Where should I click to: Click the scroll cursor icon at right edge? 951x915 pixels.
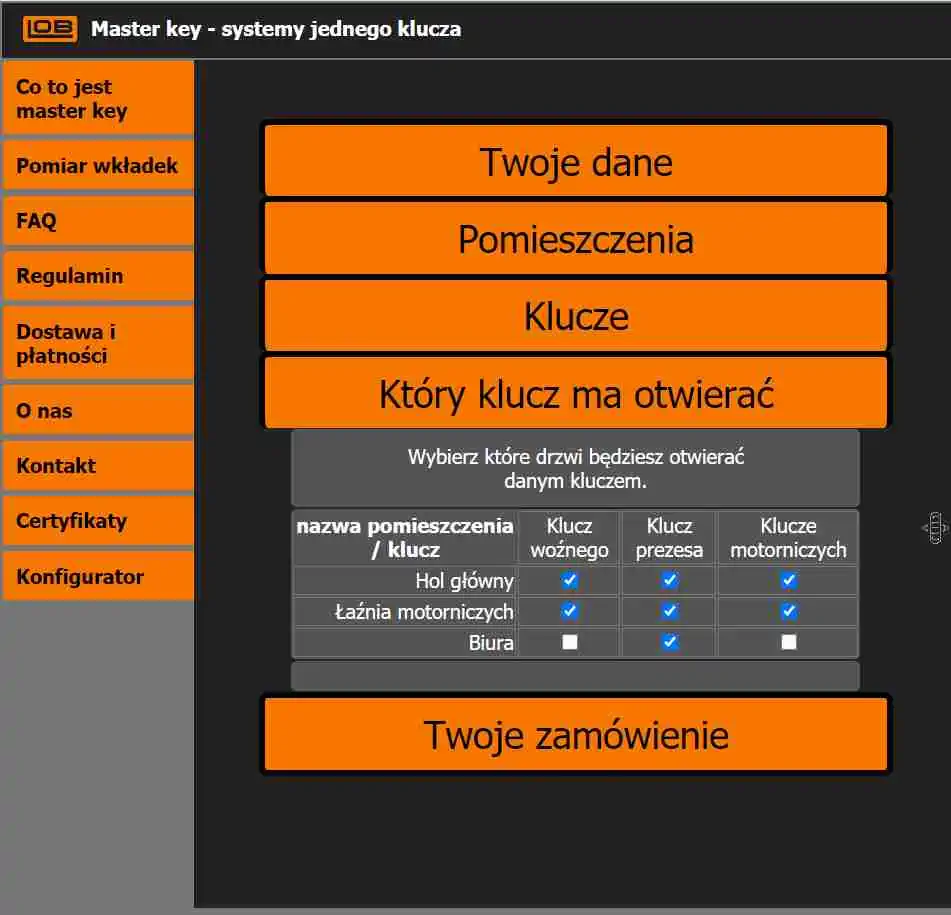[x=935, y=528]
